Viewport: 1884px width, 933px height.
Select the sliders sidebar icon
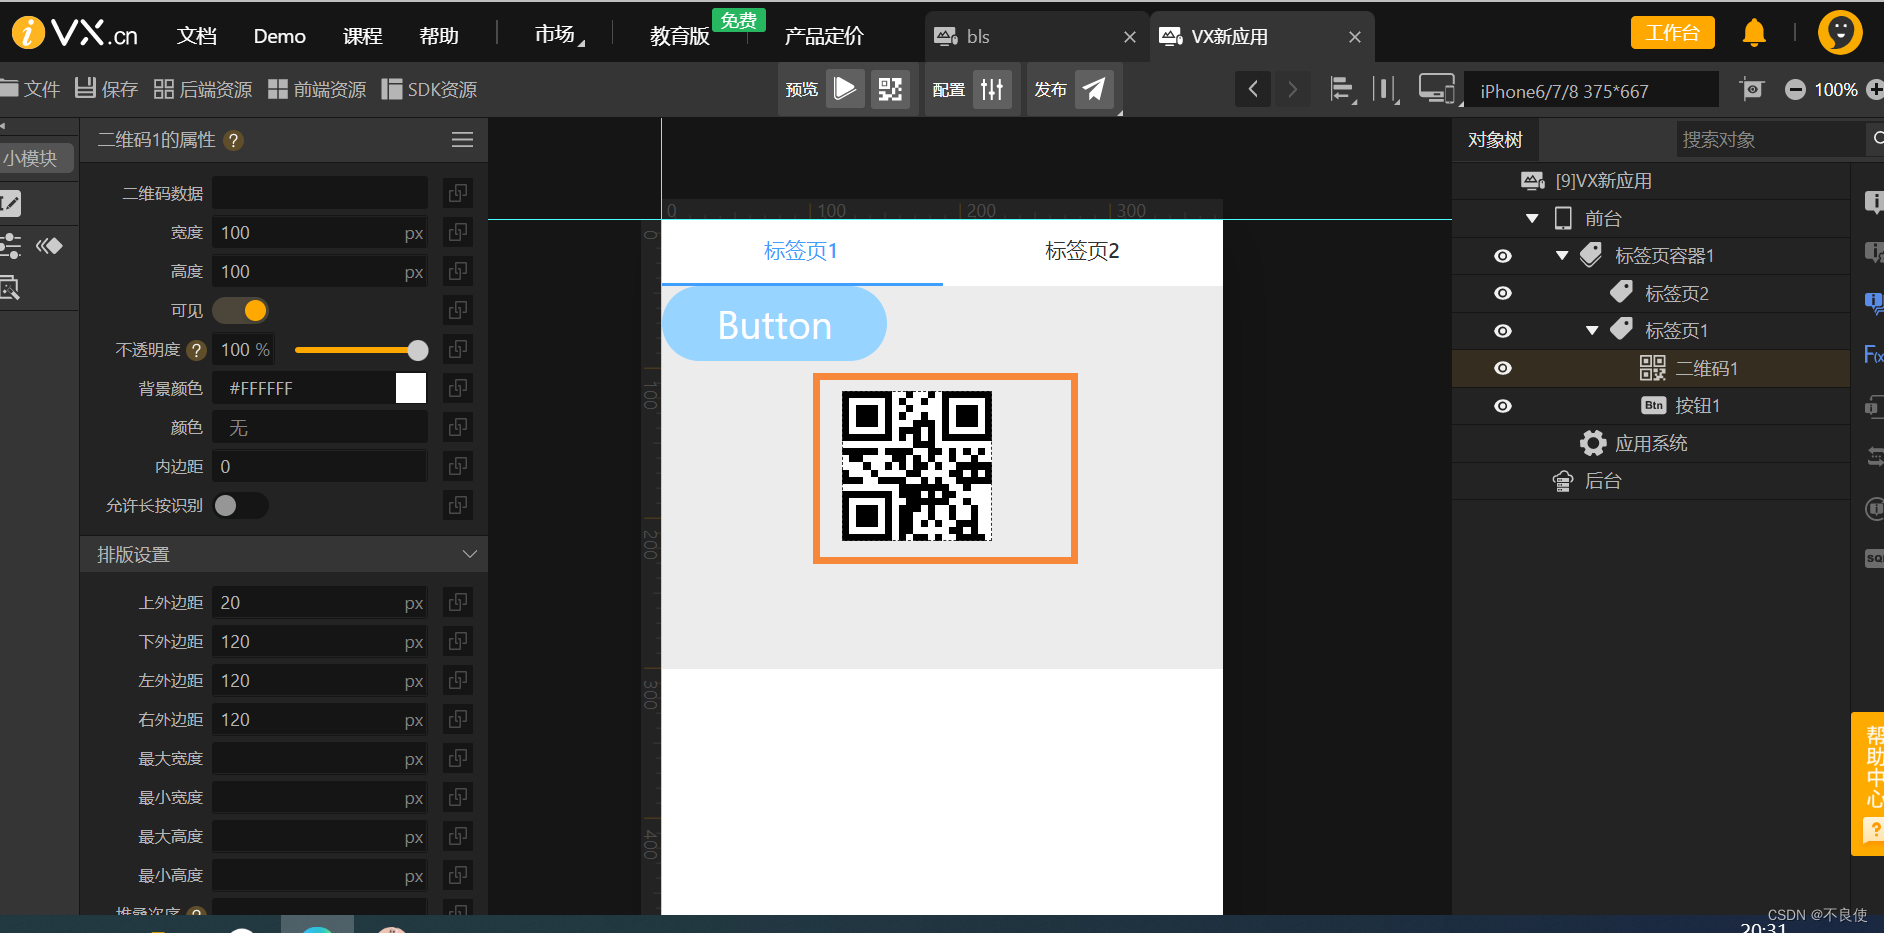click(x=11, y=246)
